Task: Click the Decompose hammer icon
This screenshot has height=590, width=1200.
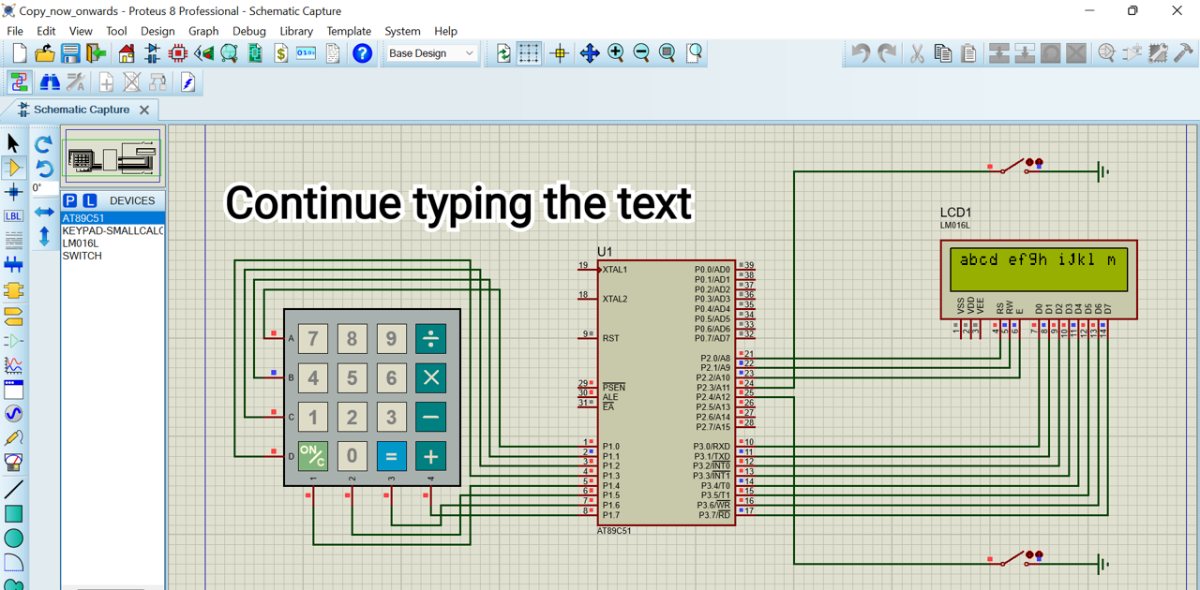Action: pos(1184,53)
